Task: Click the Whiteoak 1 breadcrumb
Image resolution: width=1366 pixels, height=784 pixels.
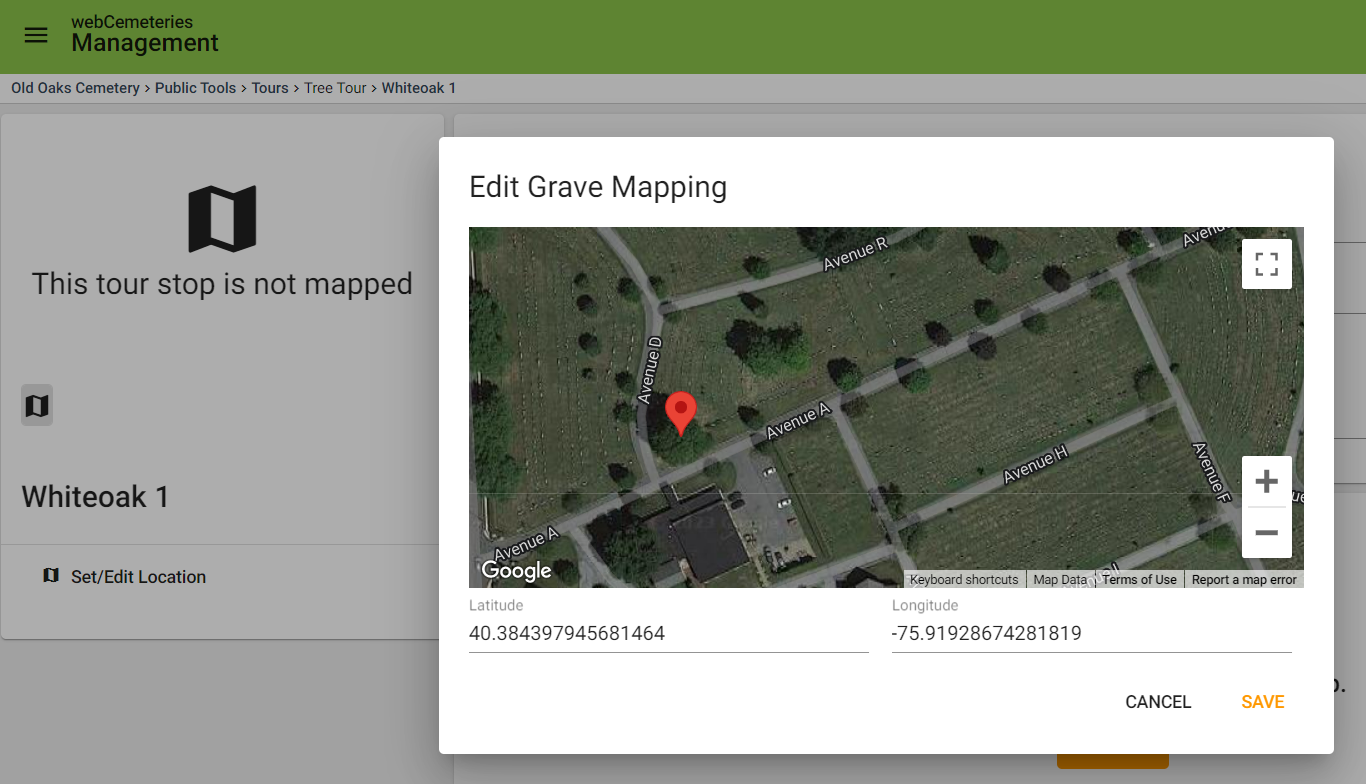Action: coord(419,88)
